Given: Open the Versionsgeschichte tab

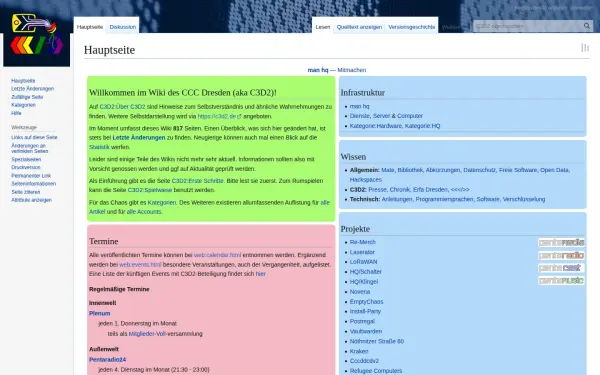Looking at the screenshot, I should (412, 27).
